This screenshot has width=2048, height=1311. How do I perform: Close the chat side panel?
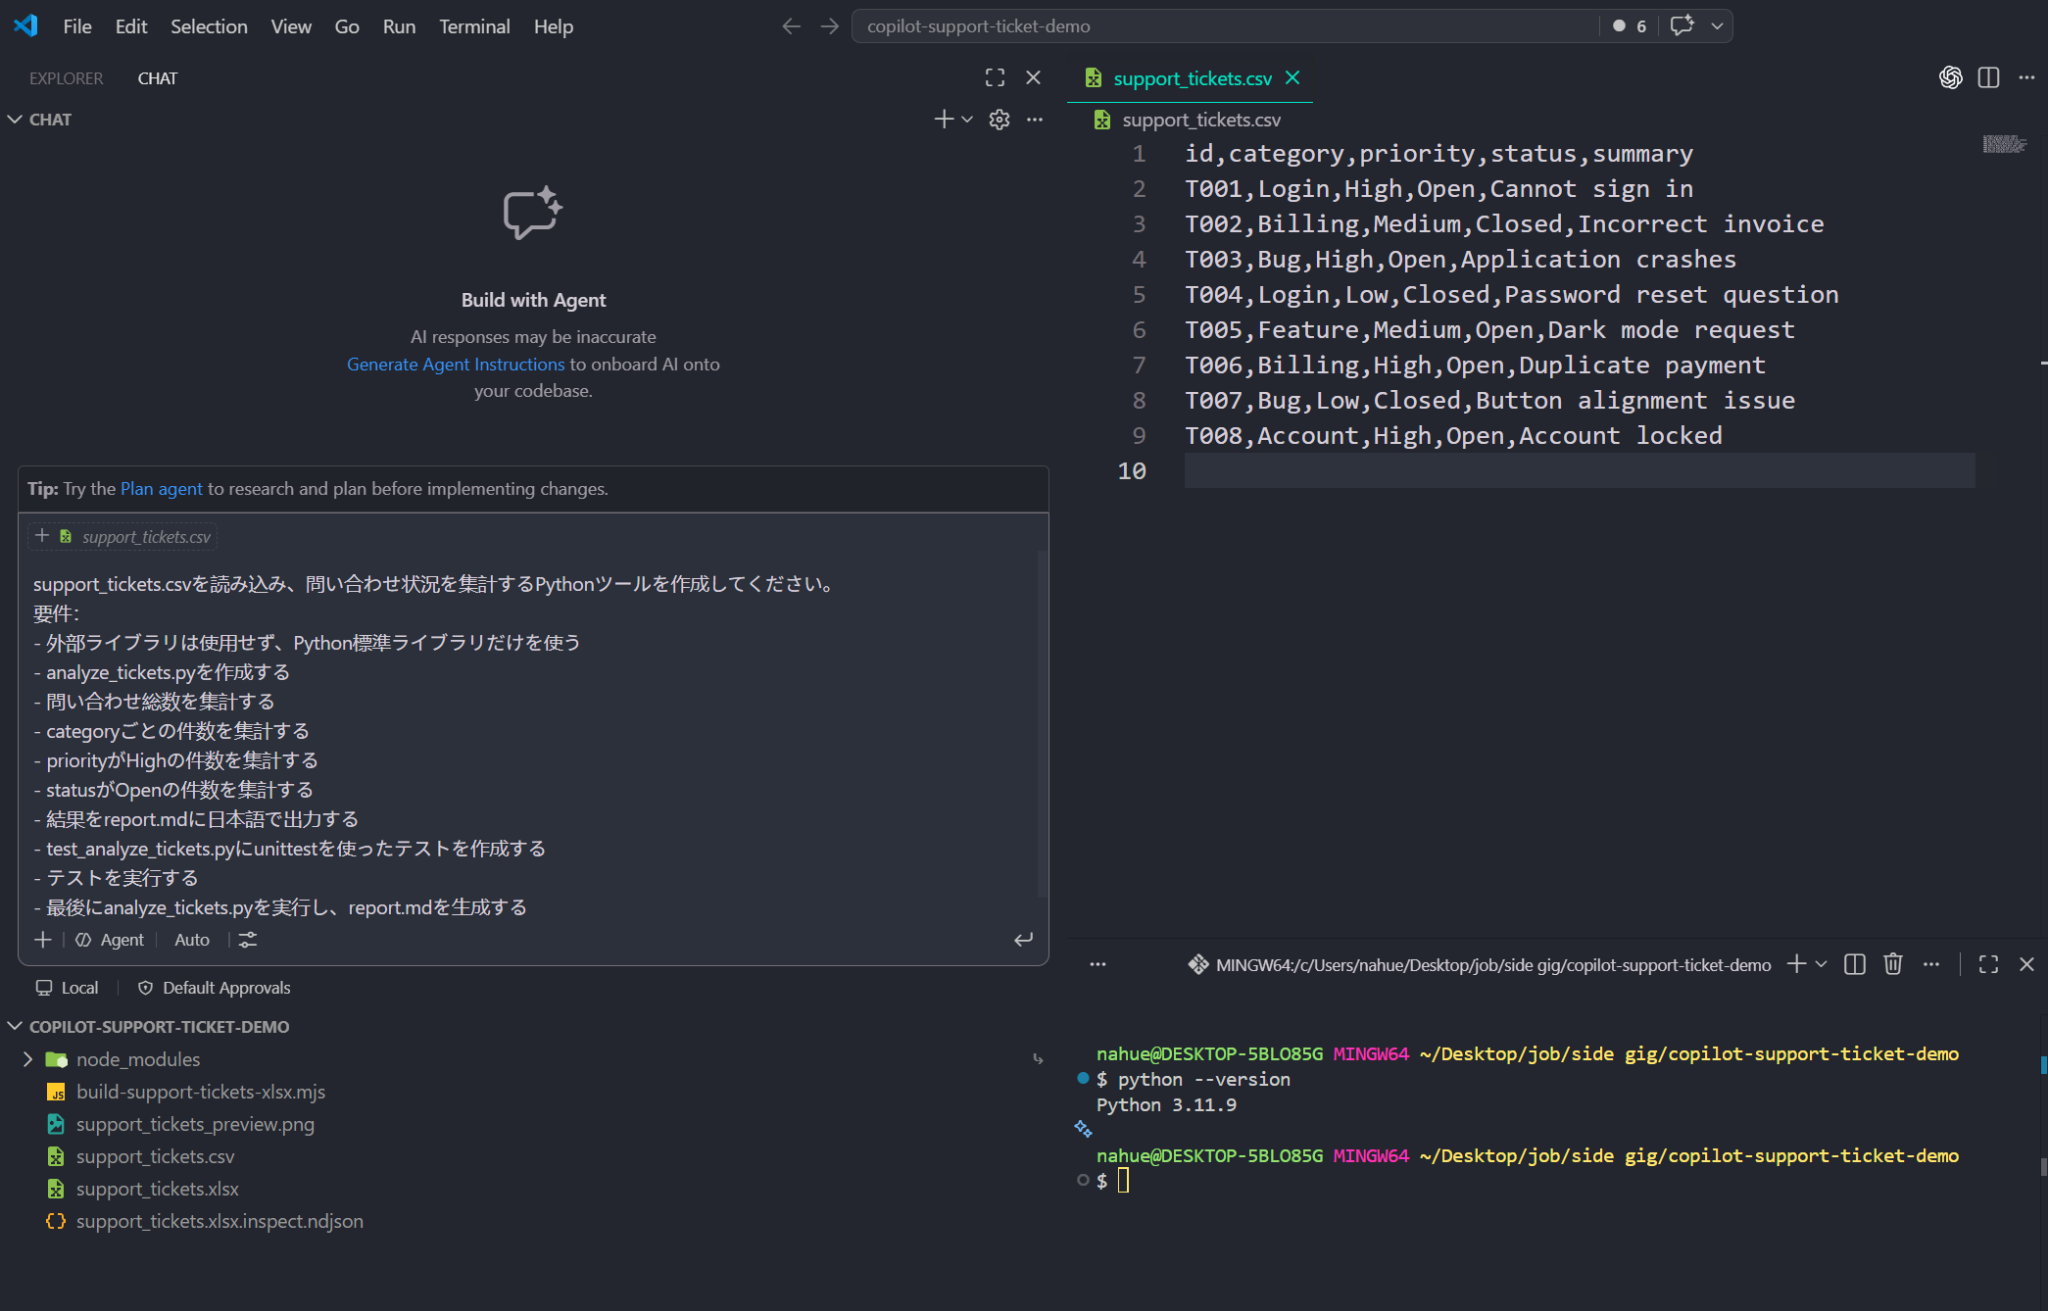(x=1033, y=77)
